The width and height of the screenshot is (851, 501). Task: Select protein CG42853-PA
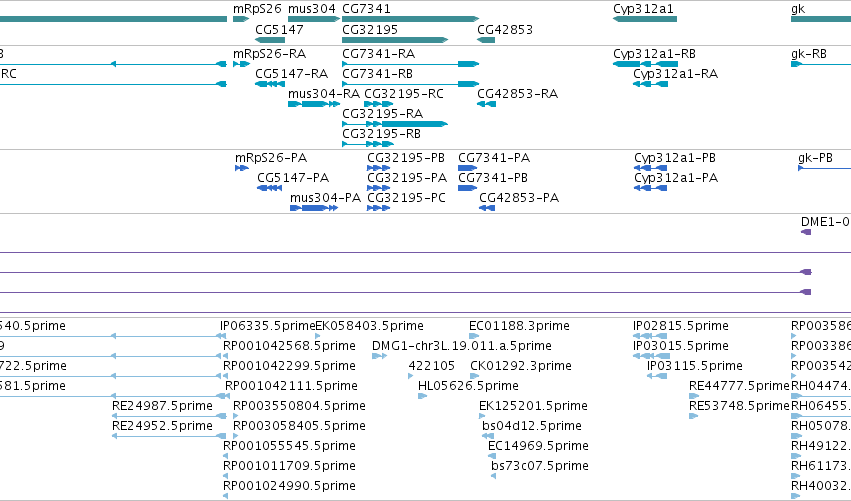(519, 198)
